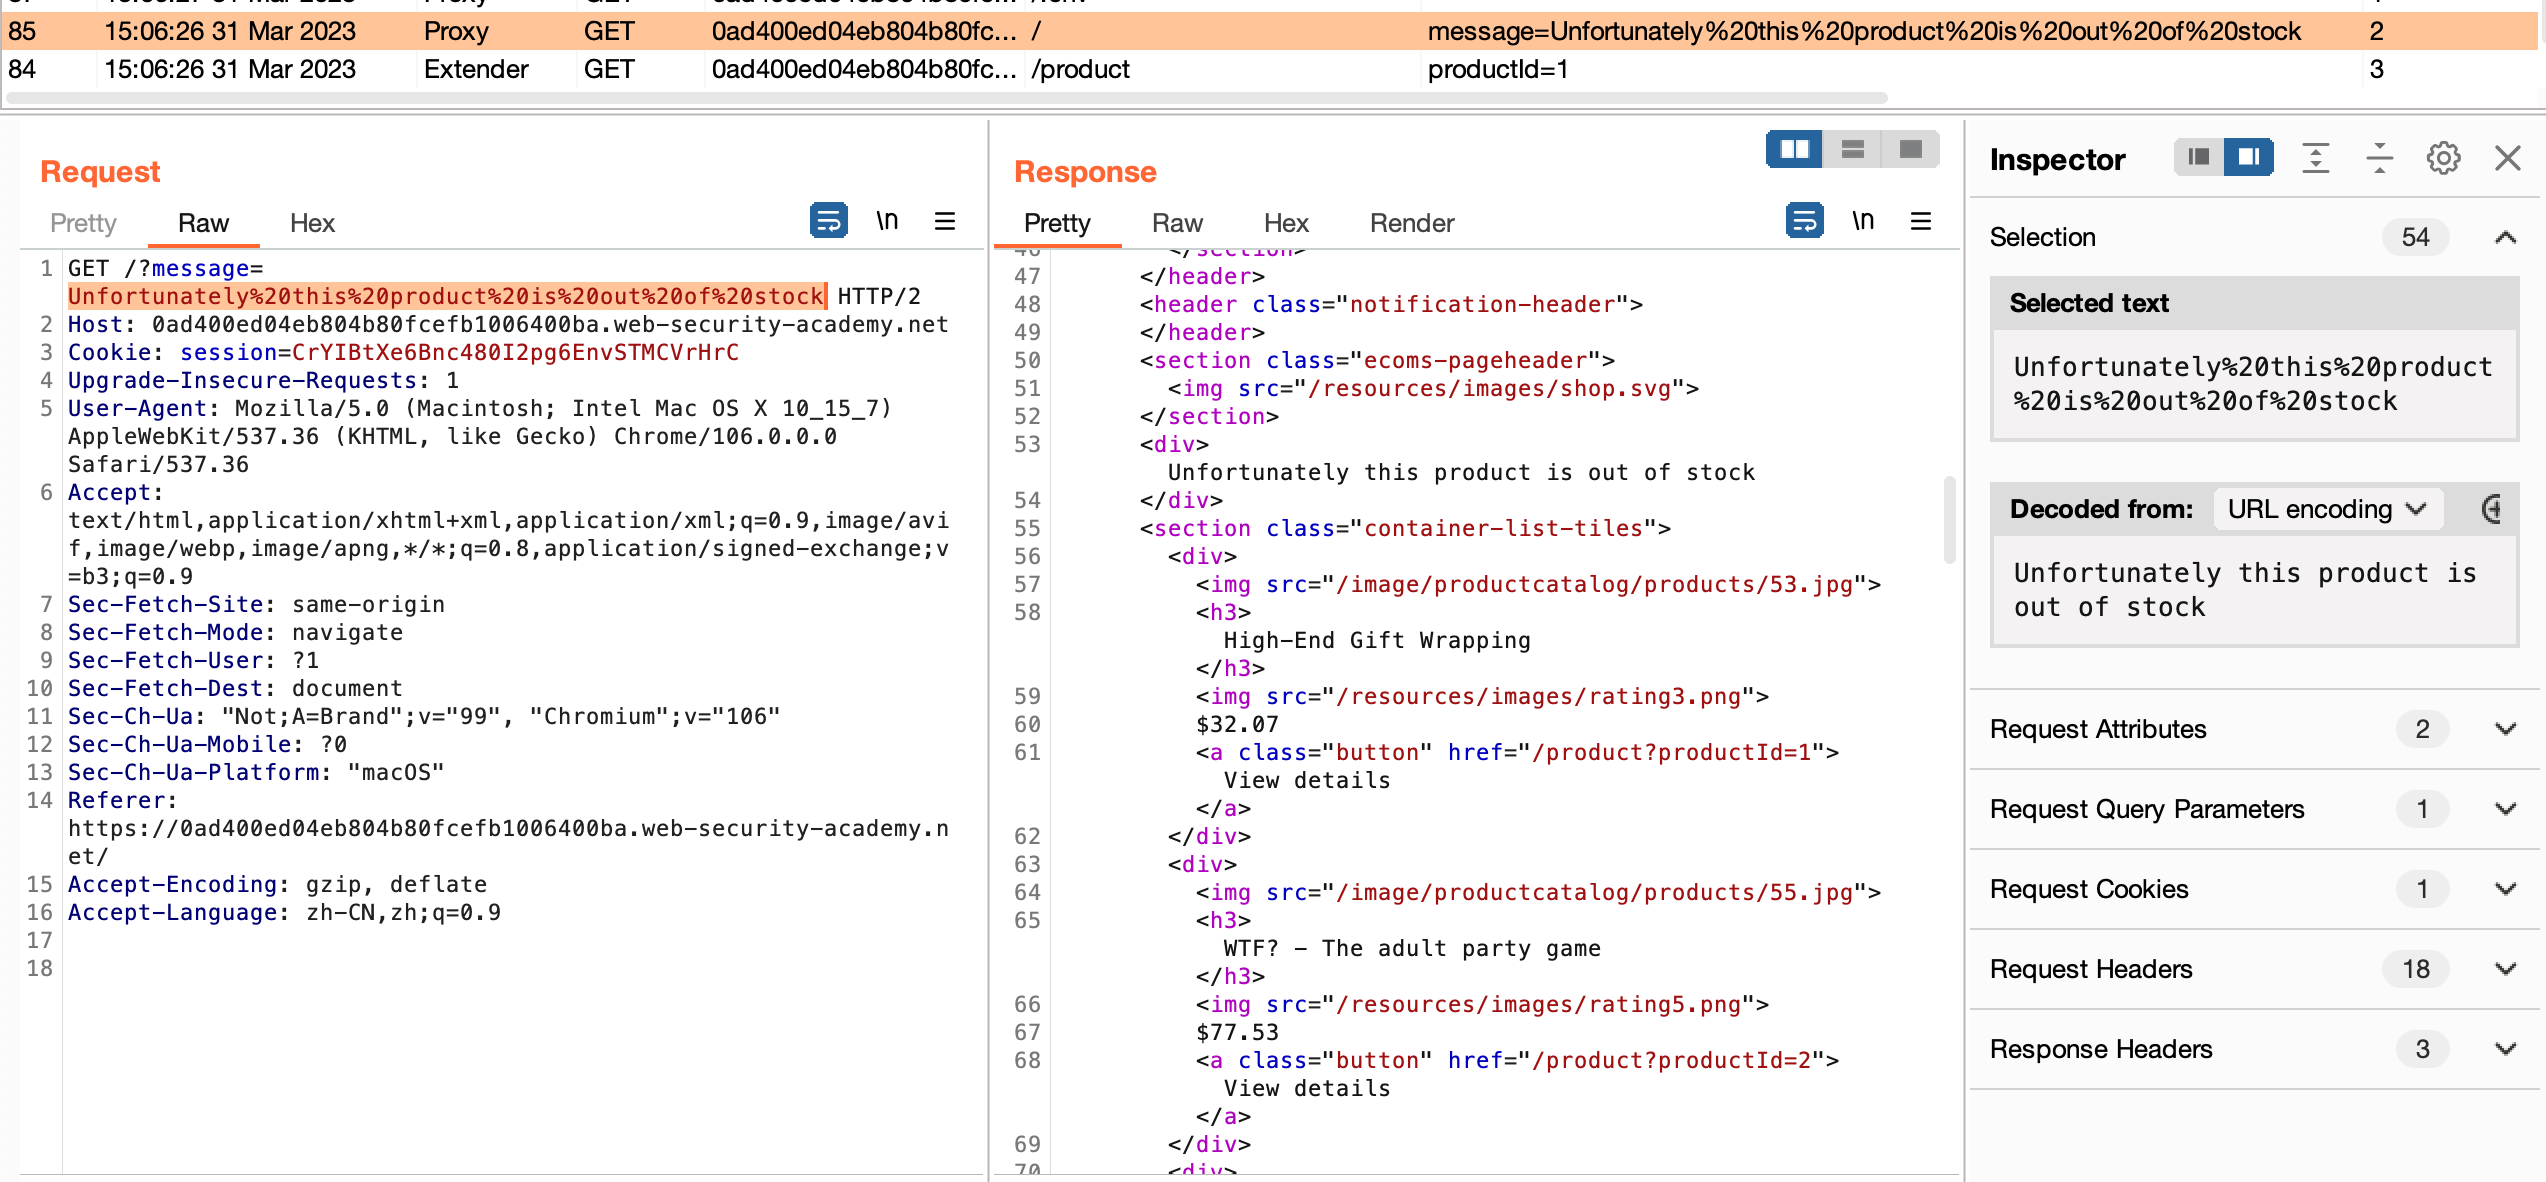Switch Response view to Render tab

tap(1411, 223)
